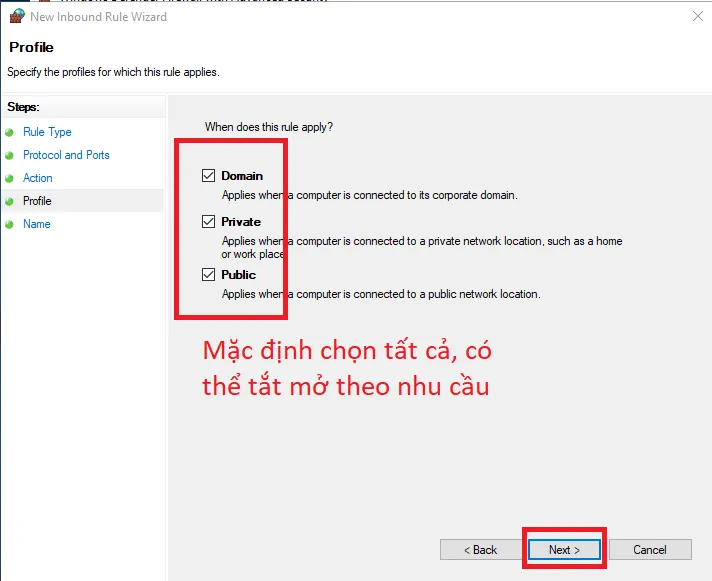Click the Domain label text
This screenshot has height=581, width=712.
pyautogui.click(x=242, y=176)
